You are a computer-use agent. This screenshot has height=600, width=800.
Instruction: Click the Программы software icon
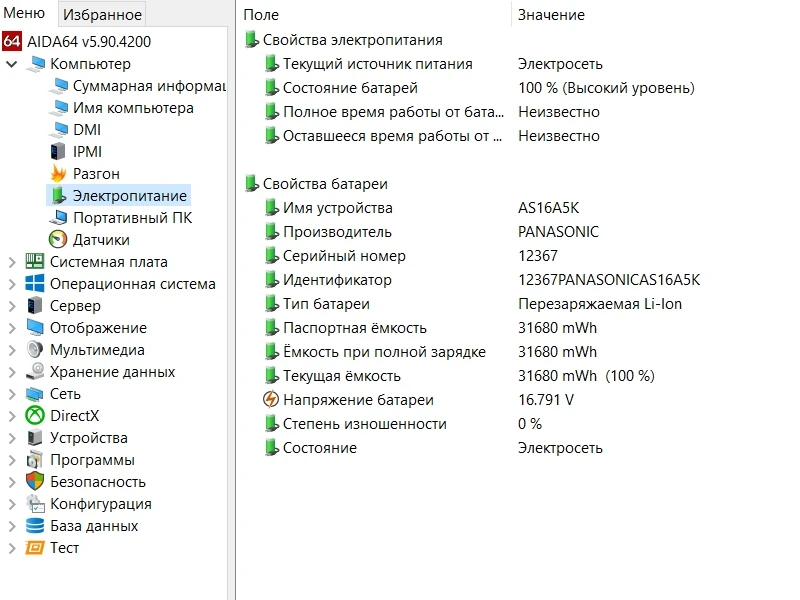click(35, 459)
